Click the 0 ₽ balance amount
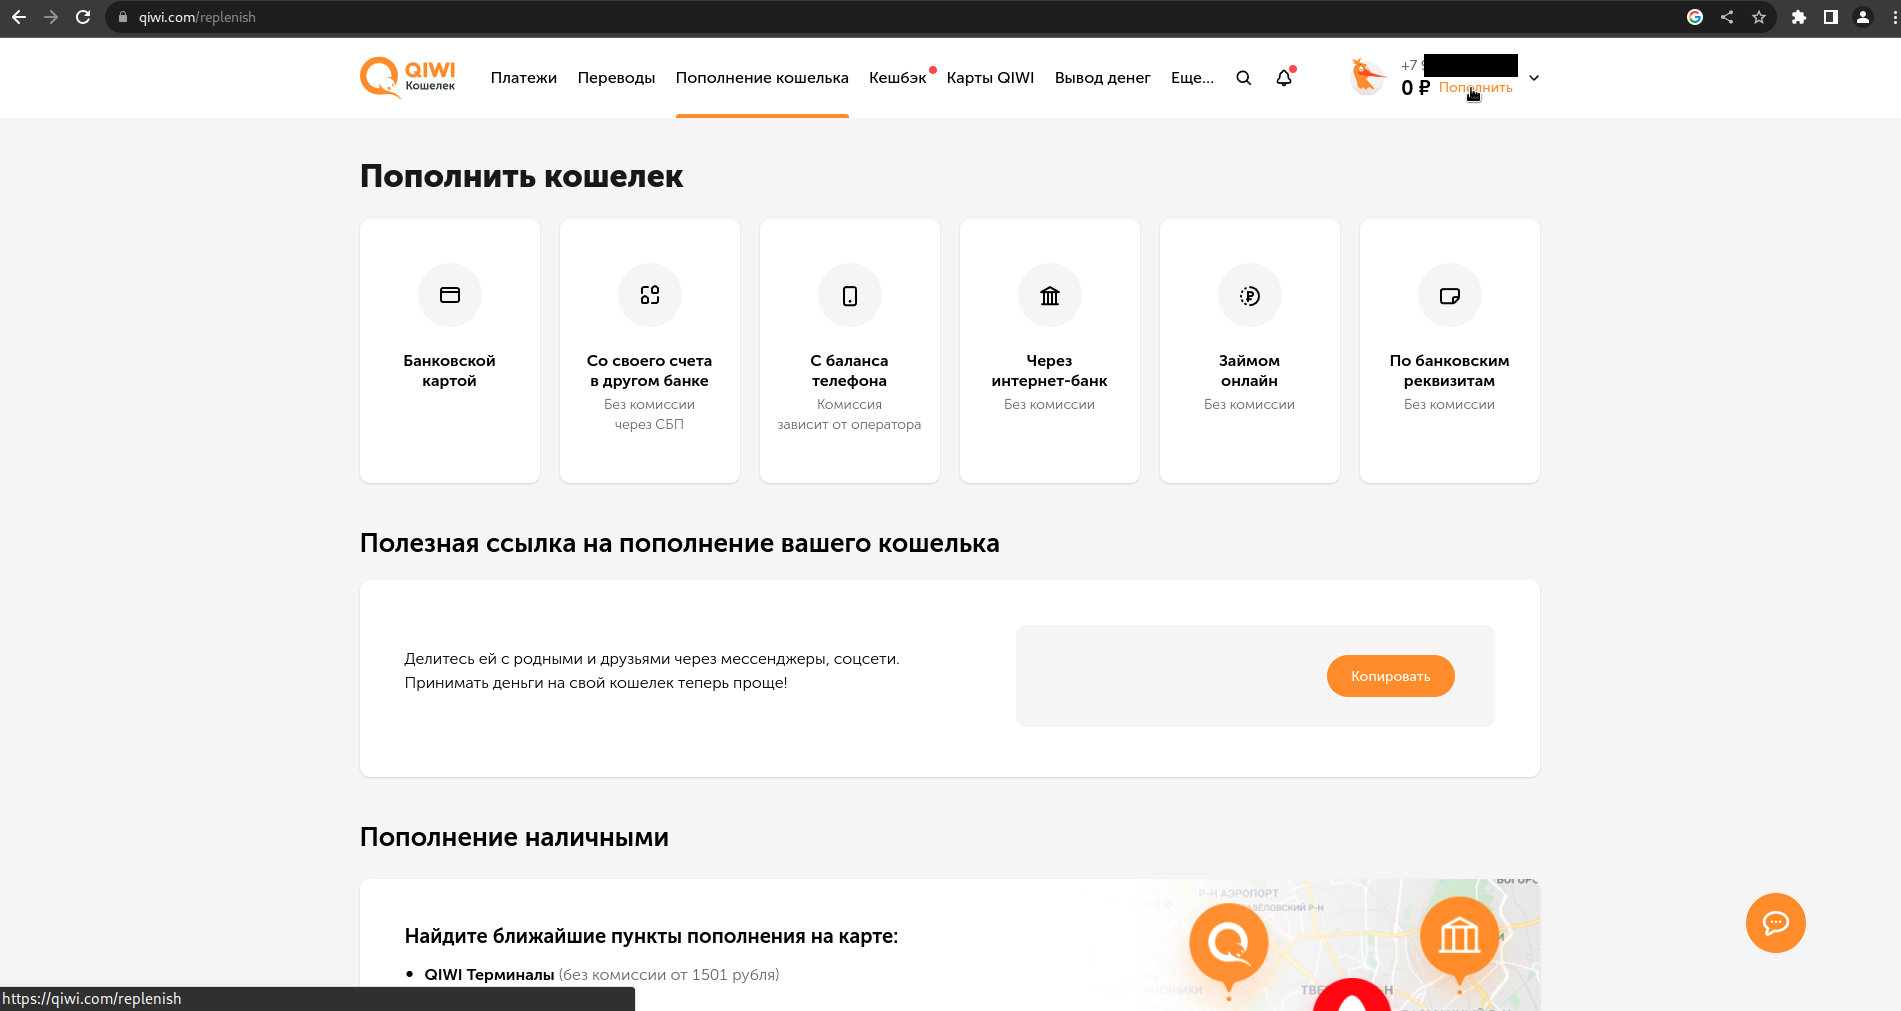The image size is (1901, 1011). coord(1416,88)
